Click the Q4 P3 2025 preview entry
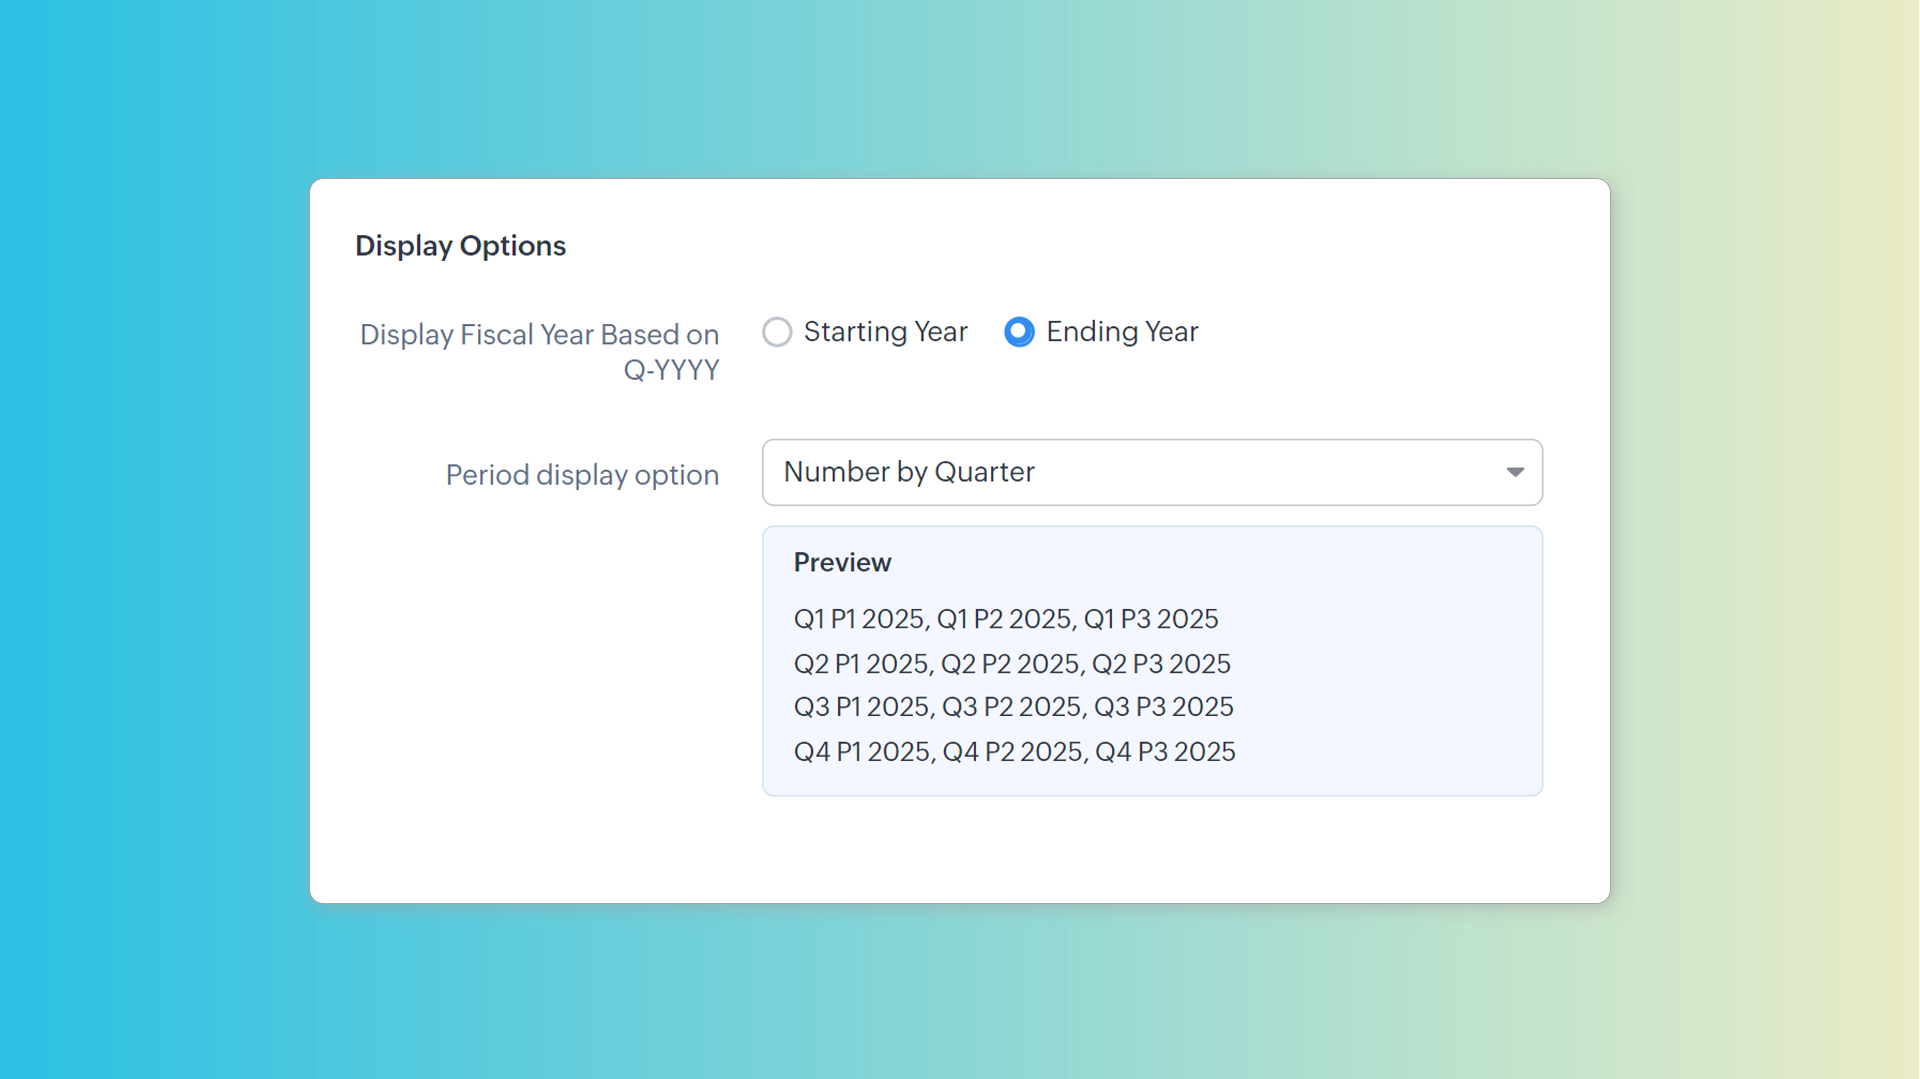Viewport: 1920px width, 1079px height. point(1165,752)
